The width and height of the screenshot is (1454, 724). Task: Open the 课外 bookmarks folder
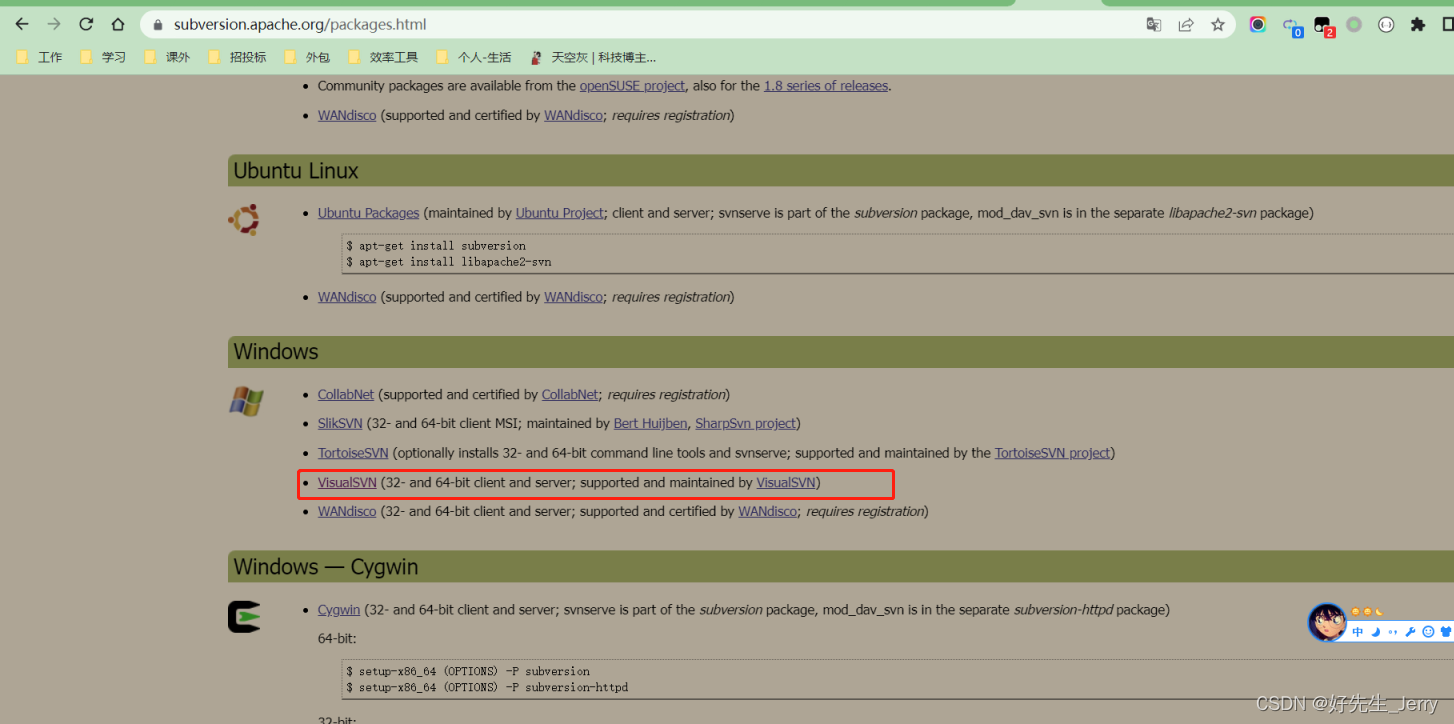168,57
